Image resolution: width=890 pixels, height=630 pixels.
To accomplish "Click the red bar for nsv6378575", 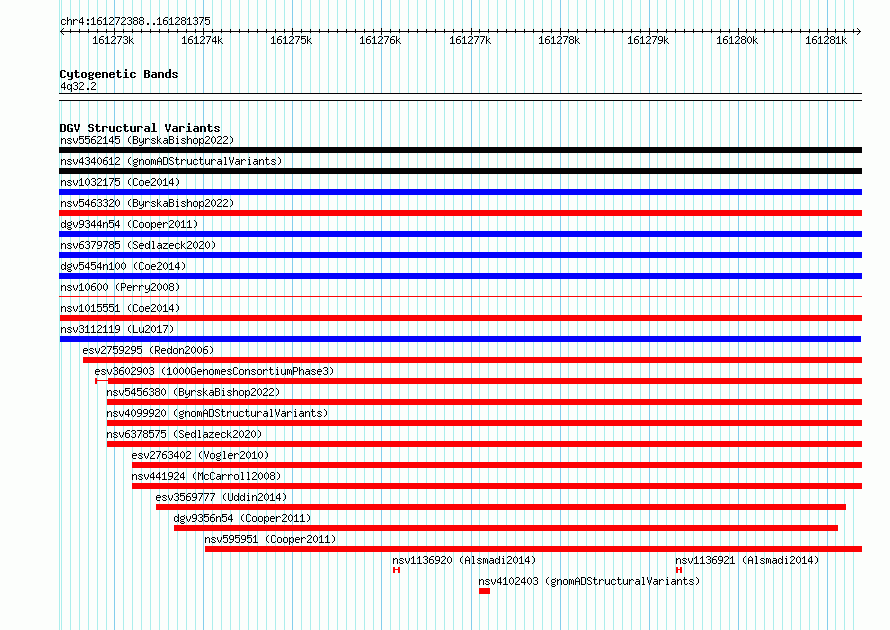I will tap(484, 444).
